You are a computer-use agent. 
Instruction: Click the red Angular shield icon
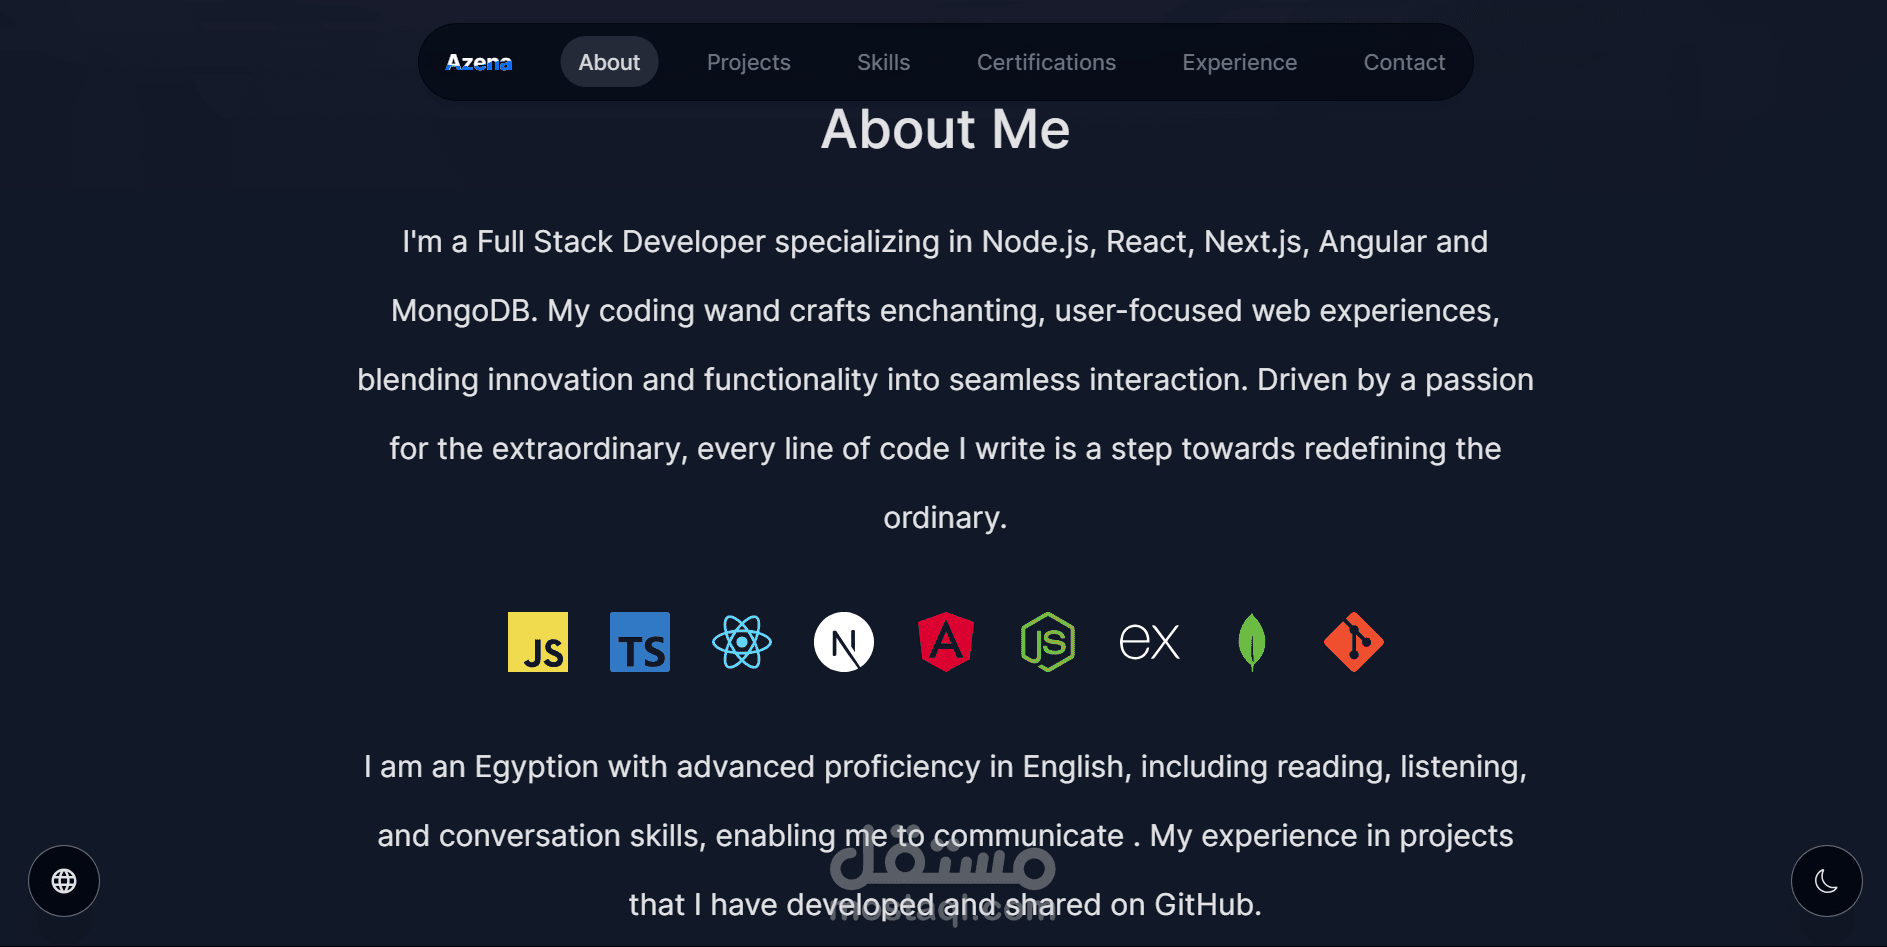tap(946, 642)
